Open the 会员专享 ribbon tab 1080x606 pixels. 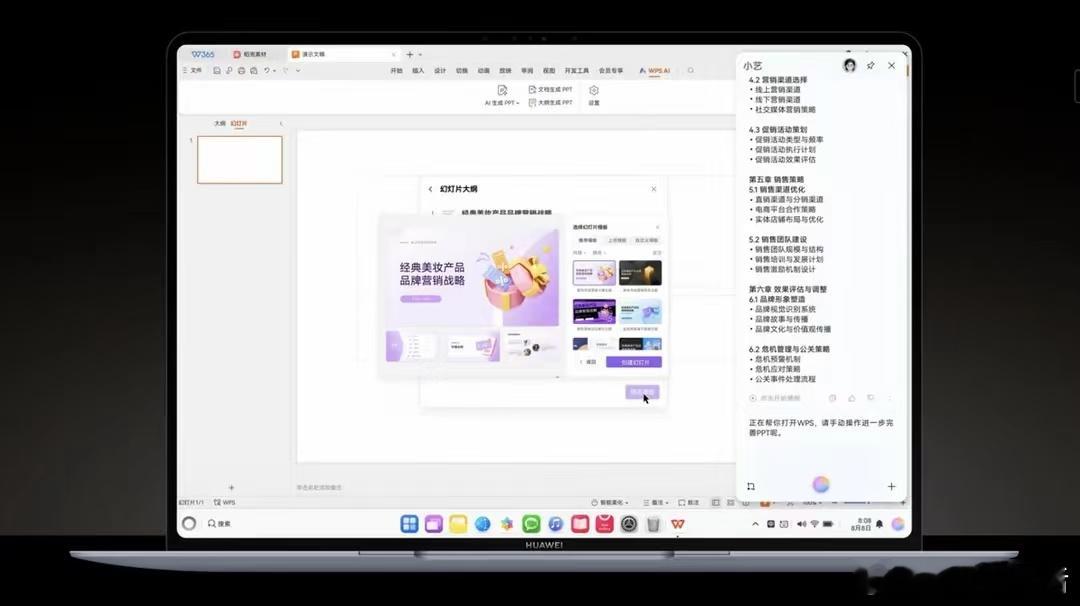tap(611, 70)
